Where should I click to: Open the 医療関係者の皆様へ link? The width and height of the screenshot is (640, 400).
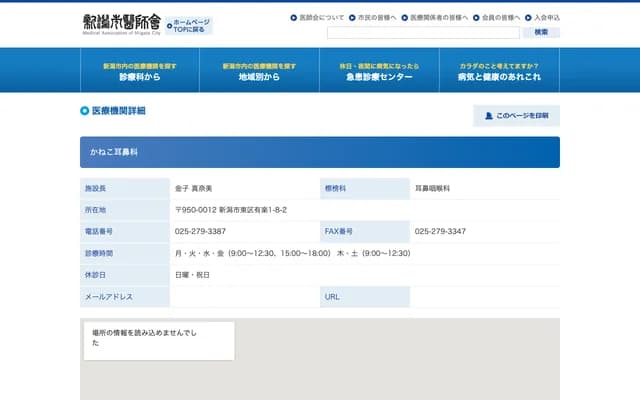click(x=439, y=18)
